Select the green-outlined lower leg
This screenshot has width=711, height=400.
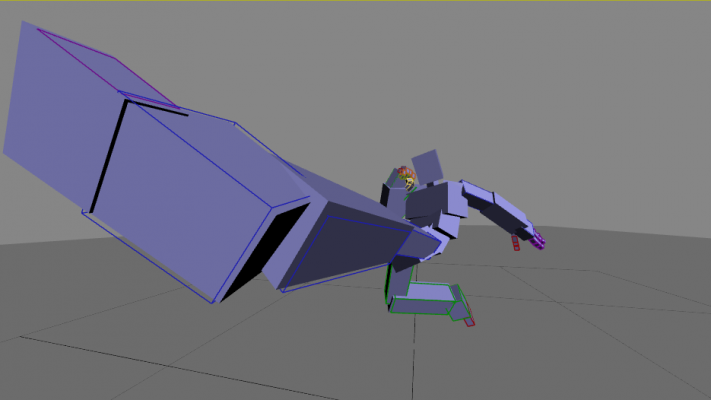click(423, 299)
